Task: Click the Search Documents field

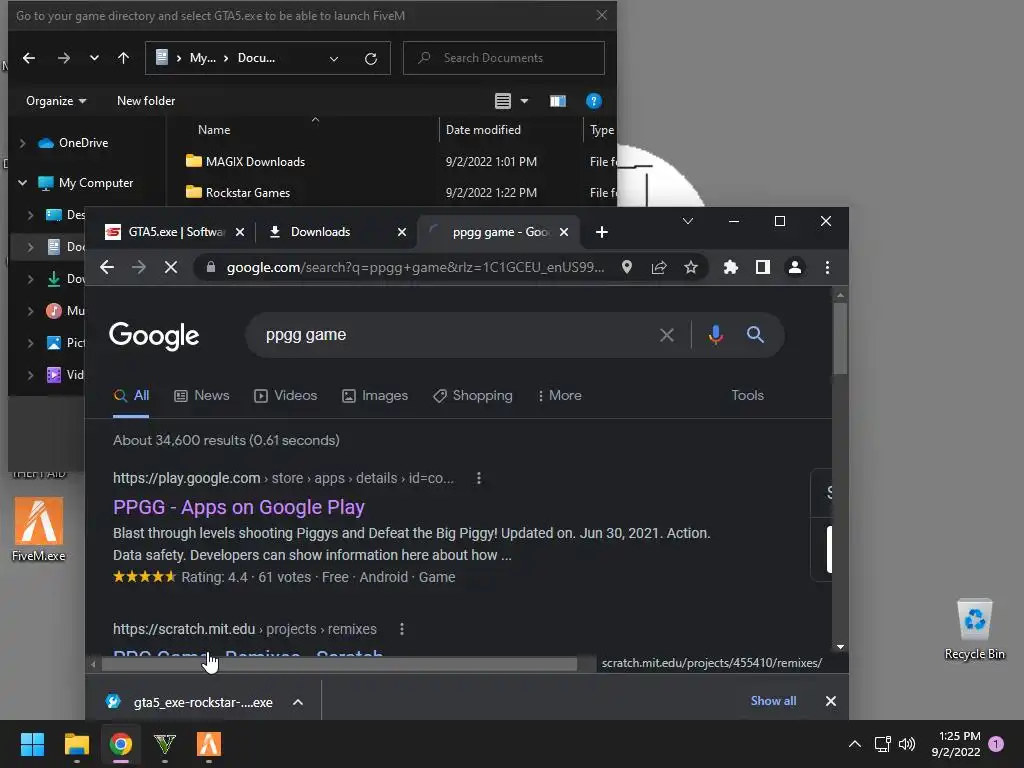Action: (504, 58)
